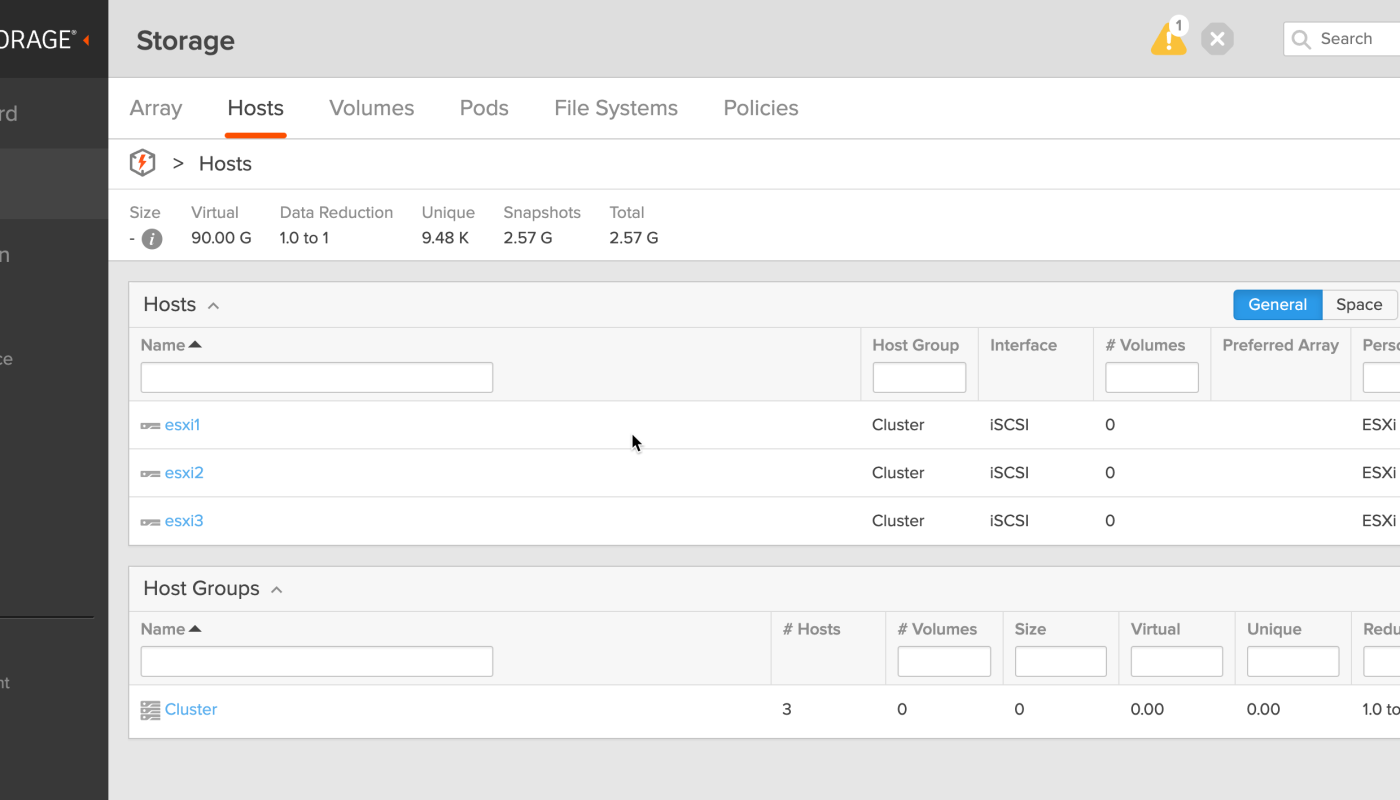Image resolution: width=1400 pixels, height=800 pixels.
Task: Click the host group icon beside Cluster
Action: pos(150,710)
